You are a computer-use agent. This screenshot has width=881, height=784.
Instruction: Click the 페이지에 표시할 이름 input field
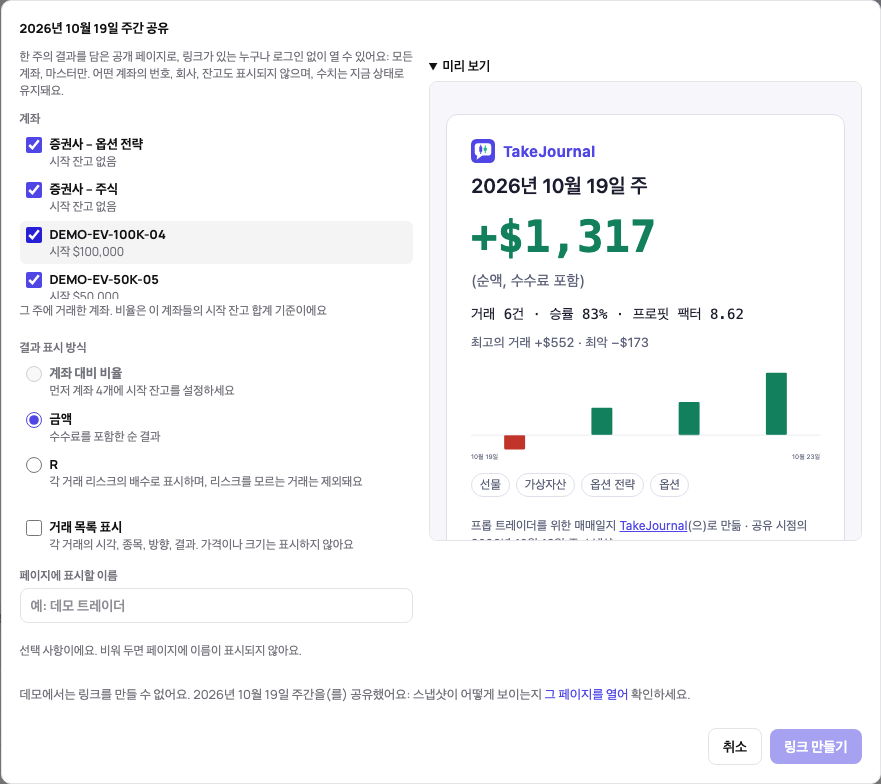(216, 605)
